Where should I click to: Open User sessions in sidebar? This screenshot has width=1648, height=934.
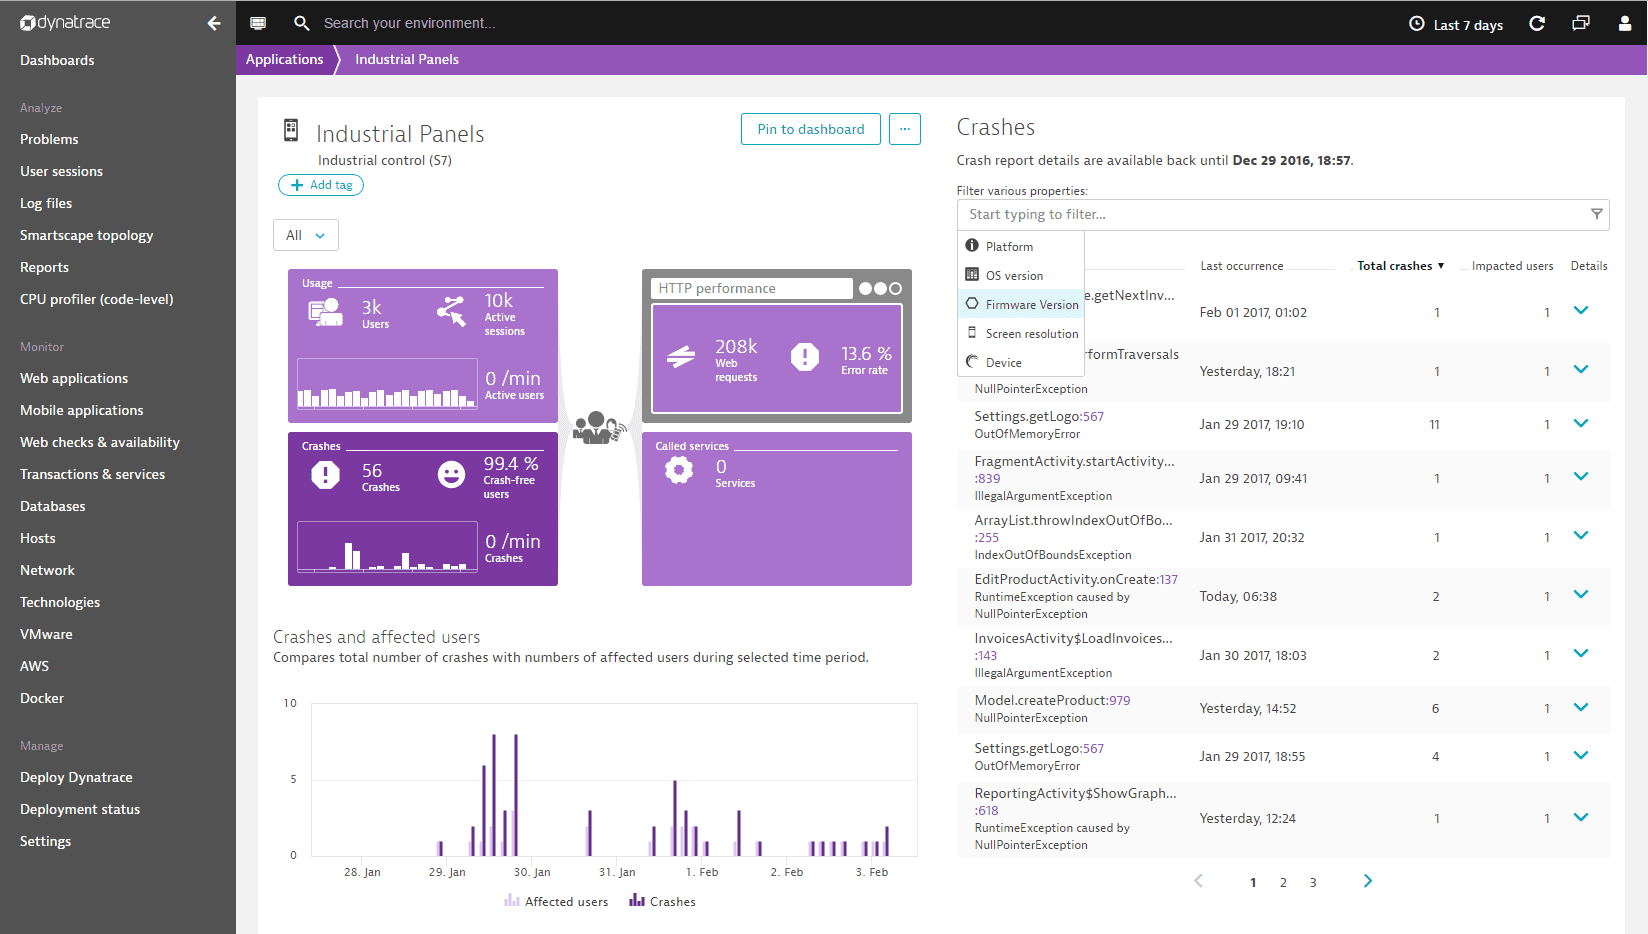tap(61, 171)
